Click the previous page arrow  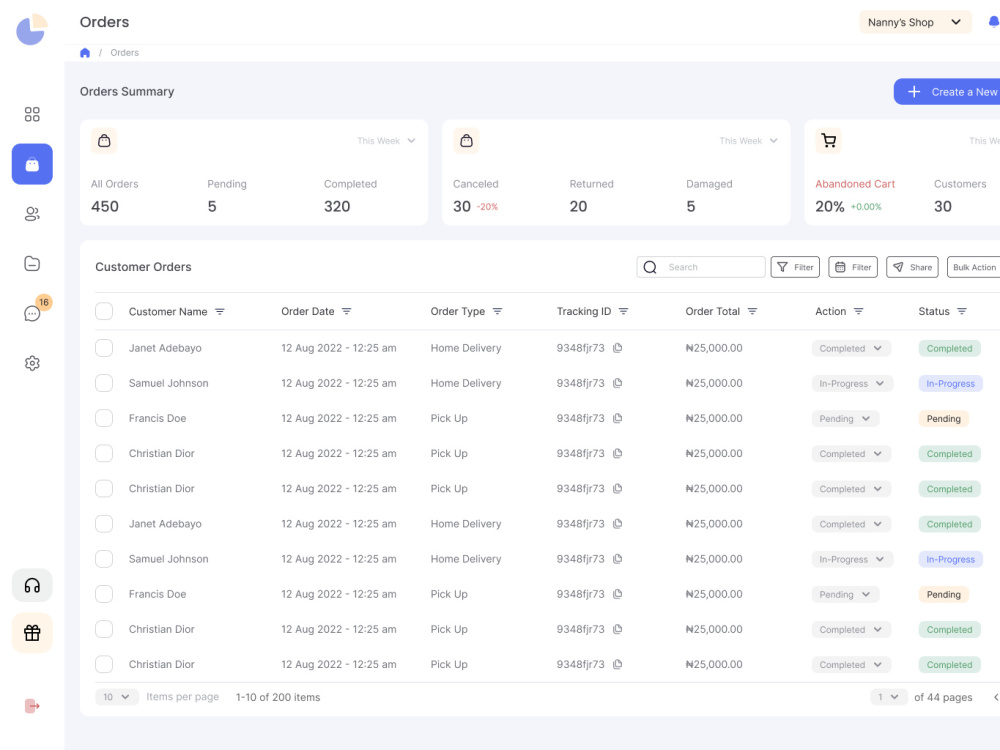(x=996, y=697)
